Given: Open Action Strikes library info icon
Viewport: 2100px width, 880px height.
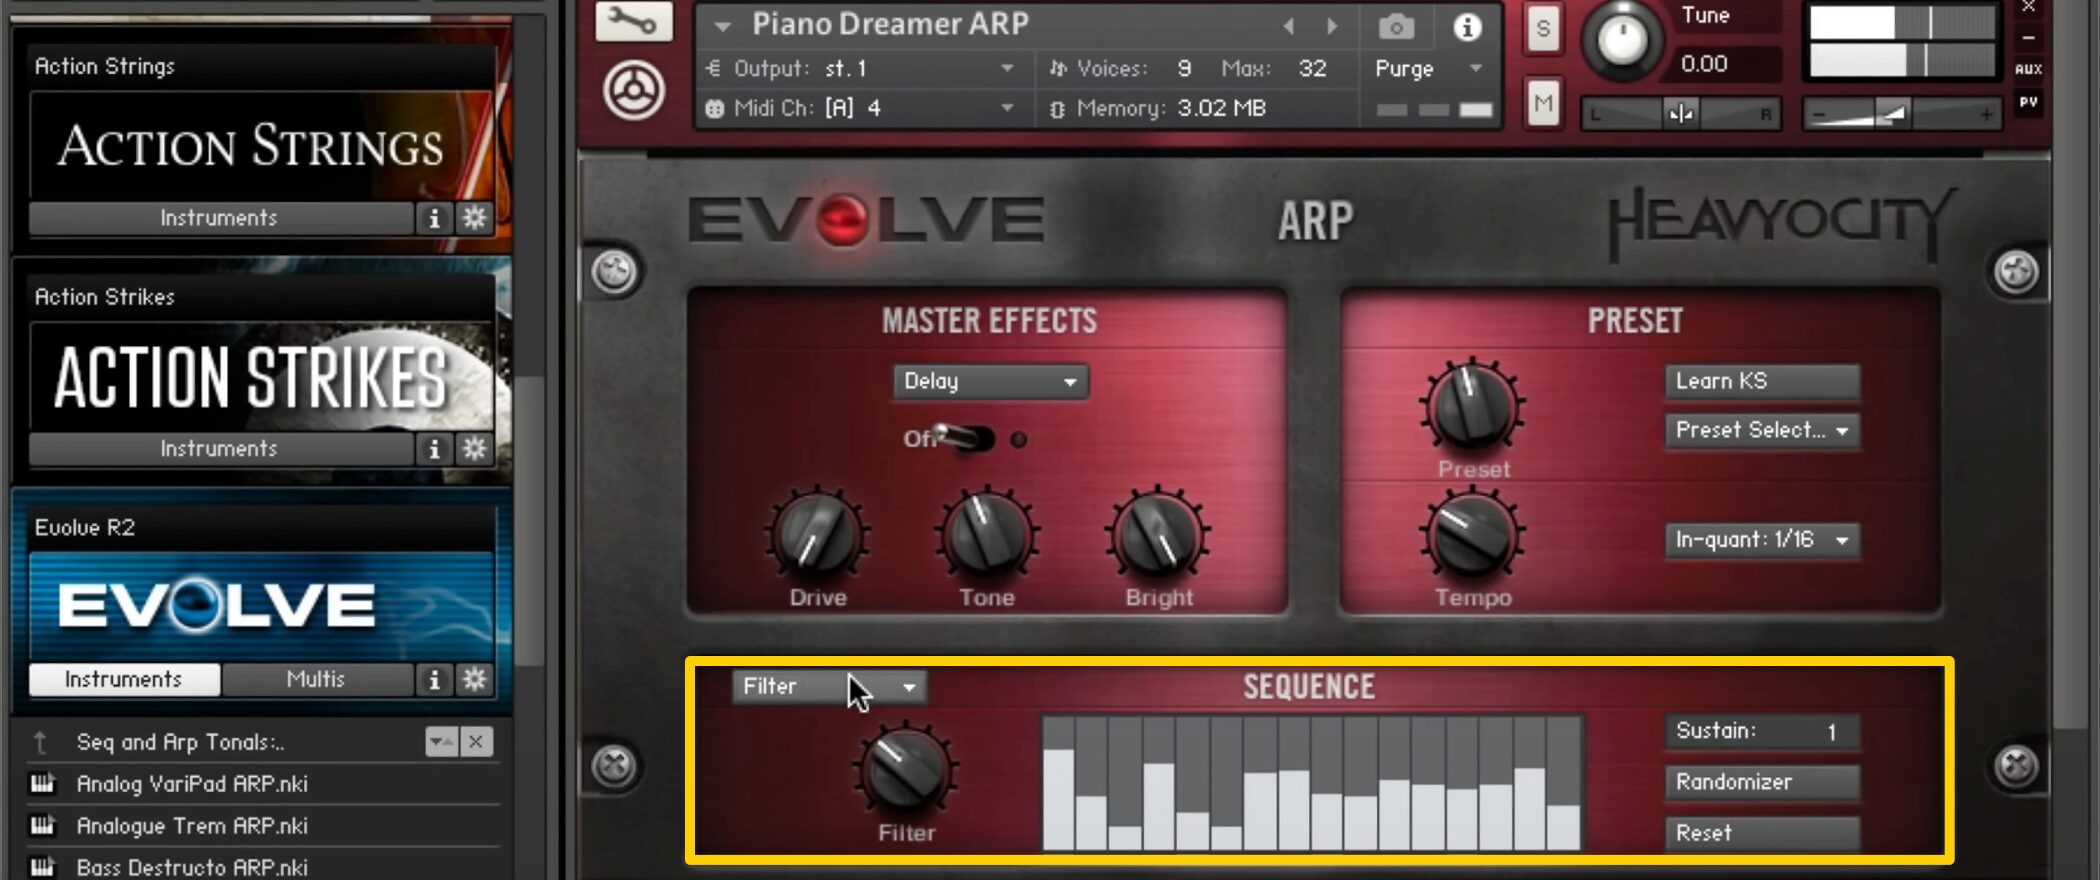Looking at the screenshot, I should click(434, 449).
